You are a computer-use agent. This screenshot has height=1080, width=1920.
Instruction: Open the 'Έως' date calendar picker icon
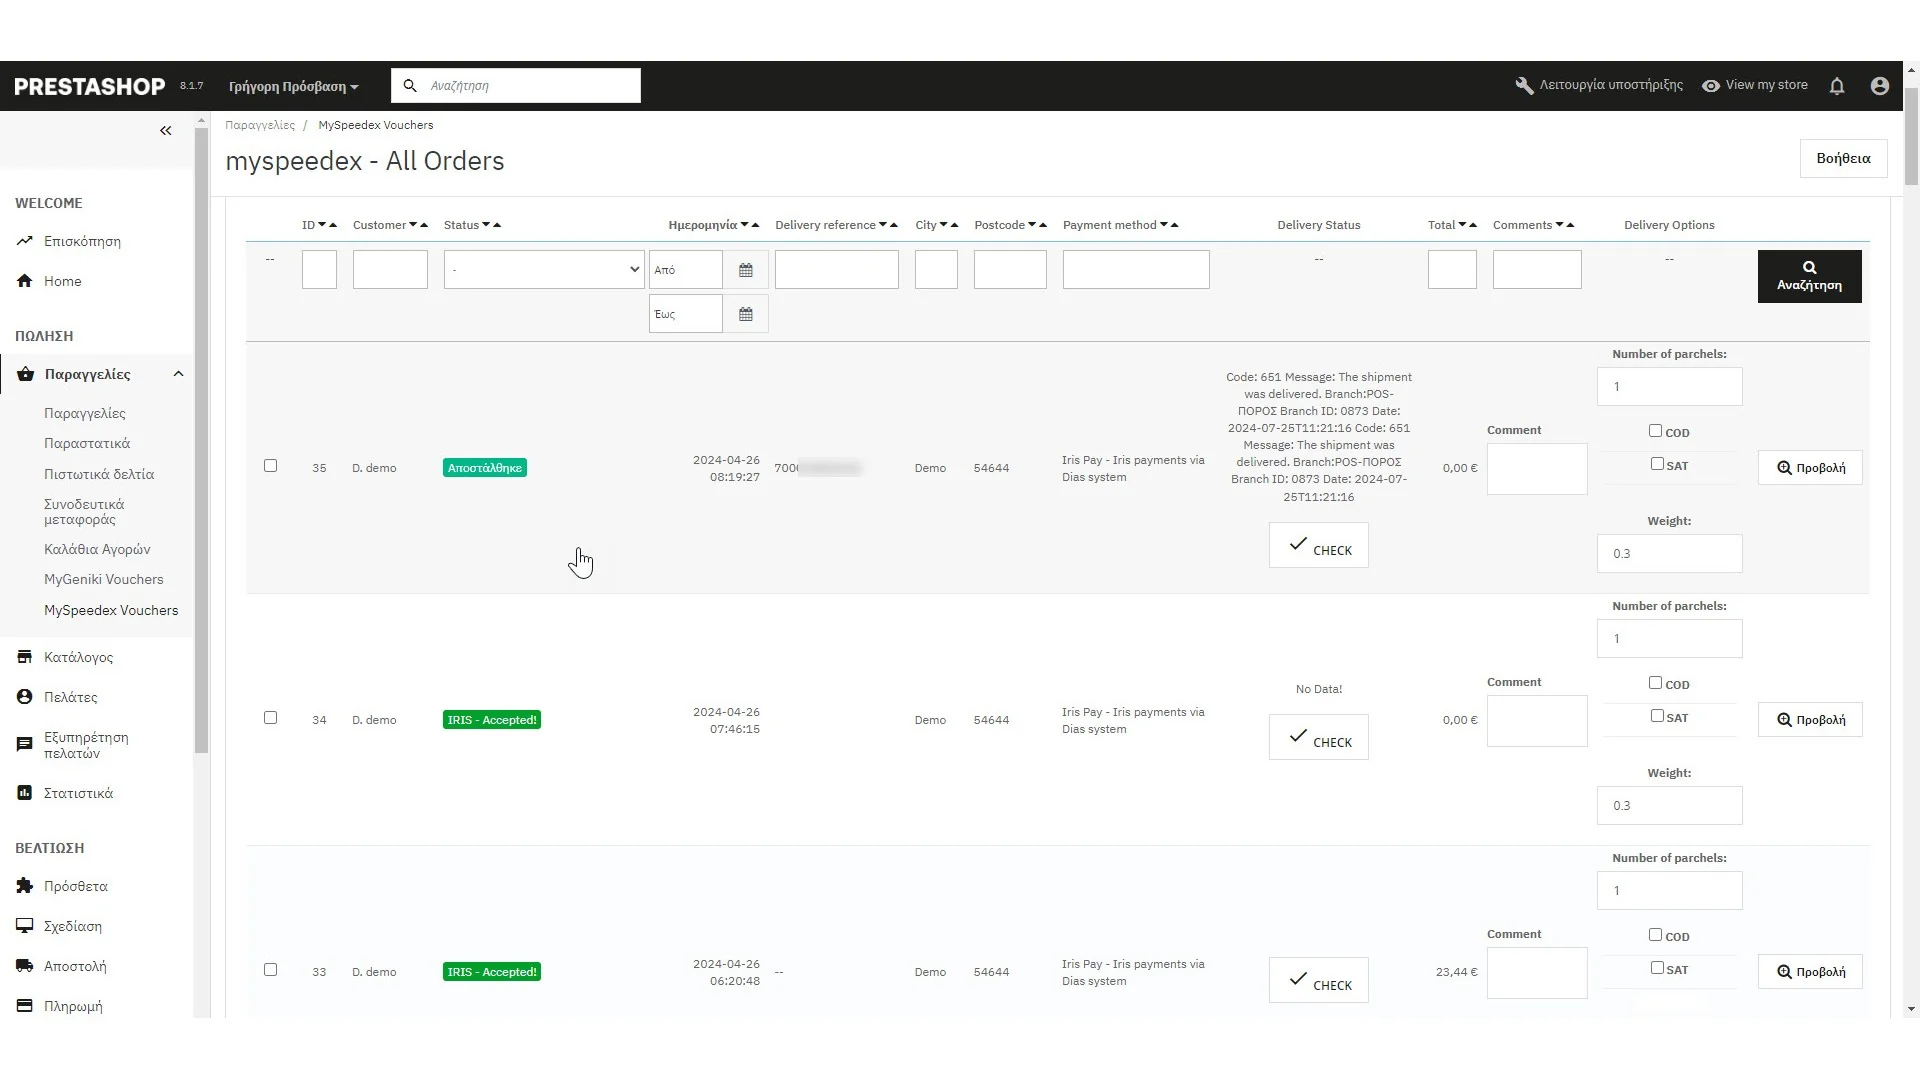point(745,315)
